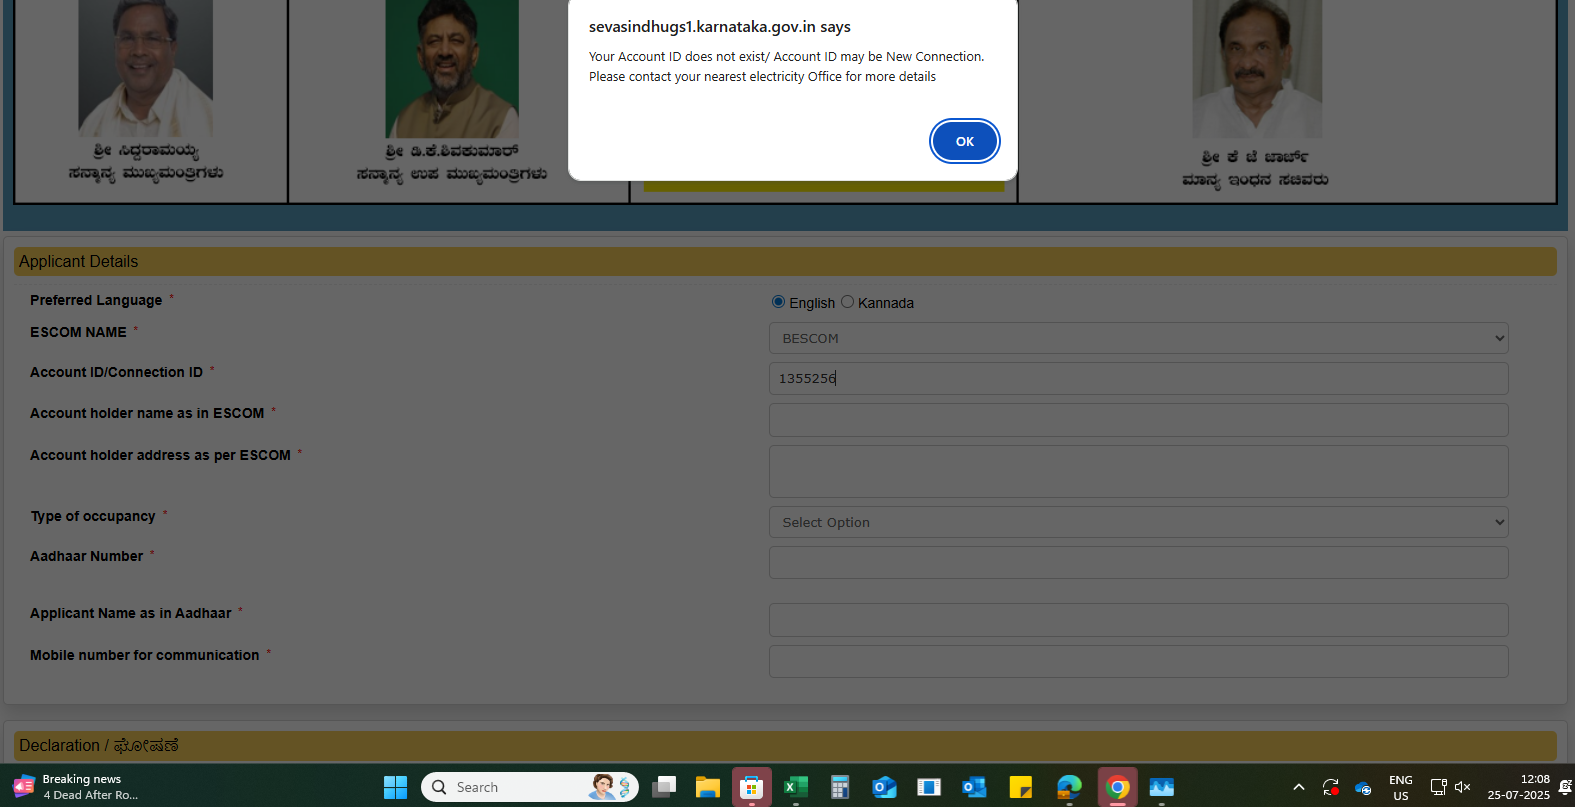This screenshot has width=1575, height=807.
Task: Select English as preferred language
Action: coord(778,302)
